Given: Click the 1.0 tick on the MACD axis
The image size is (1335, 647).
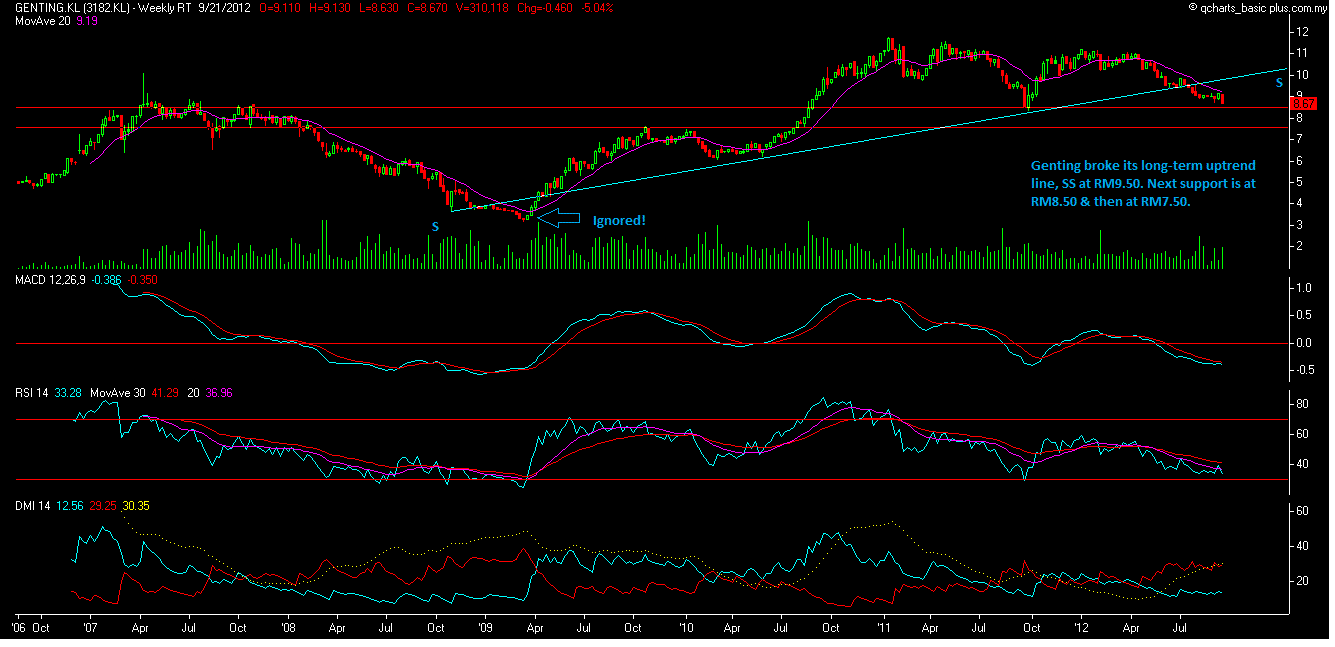Looking at the screenshot, I should 1304,288.
